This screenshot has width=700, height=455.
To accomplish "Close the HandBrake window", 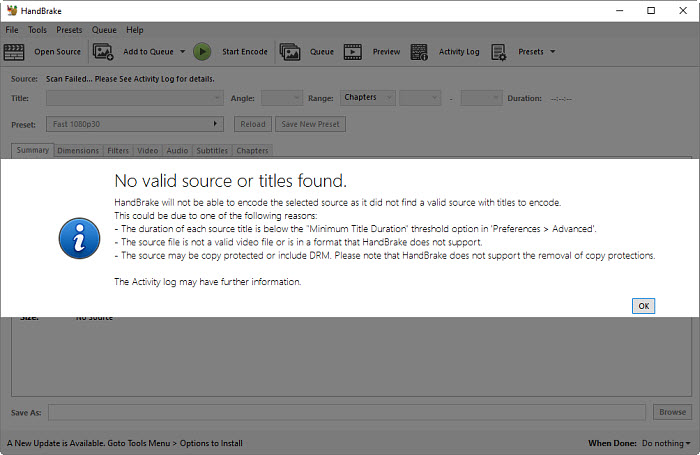I will (x=683, y=11).
